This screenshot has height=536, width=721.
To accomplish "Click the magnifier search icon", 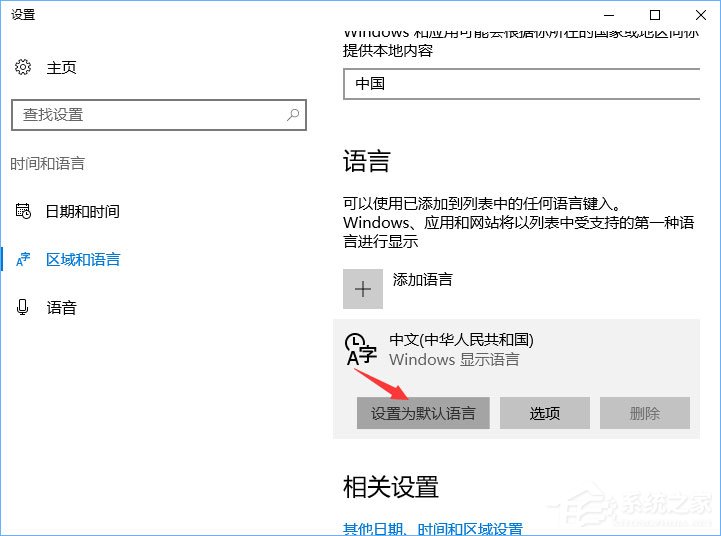I will coord(293,114).
